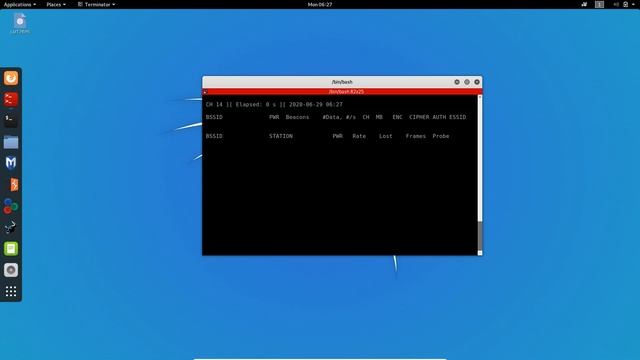640x360 pixels.
Task: Click the 'Probe' column header text
Action: [441, 136]
